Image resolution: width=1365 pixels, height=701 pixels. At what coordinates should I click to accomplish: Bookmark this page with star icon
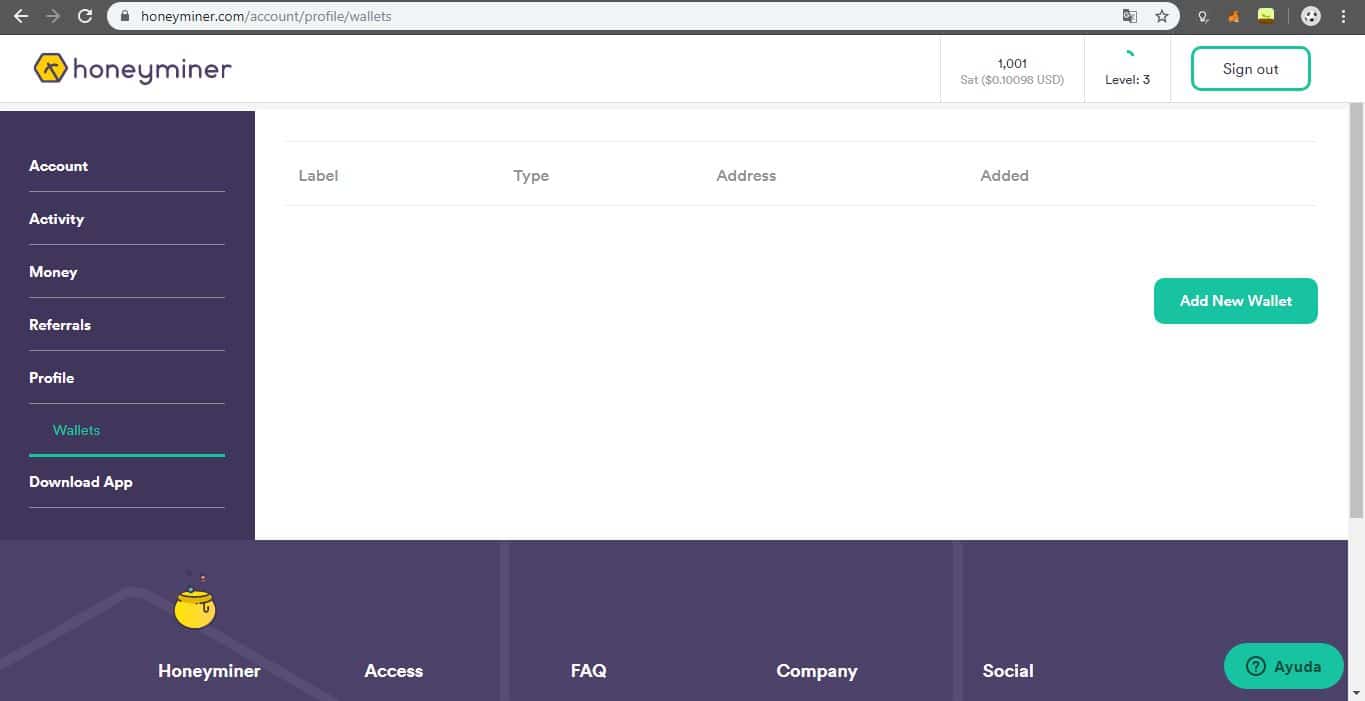1161,16
